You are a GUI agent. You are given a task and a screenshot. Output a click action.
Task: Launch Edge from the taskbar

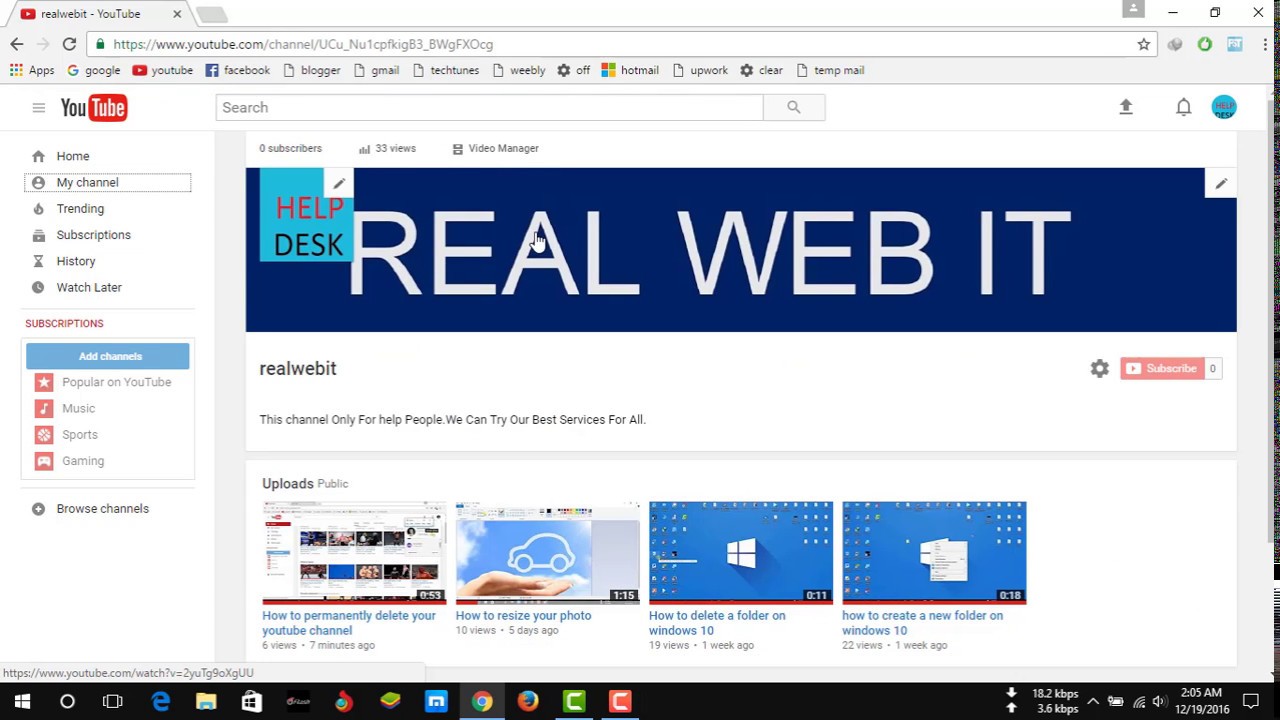click(x=160, y=702)
